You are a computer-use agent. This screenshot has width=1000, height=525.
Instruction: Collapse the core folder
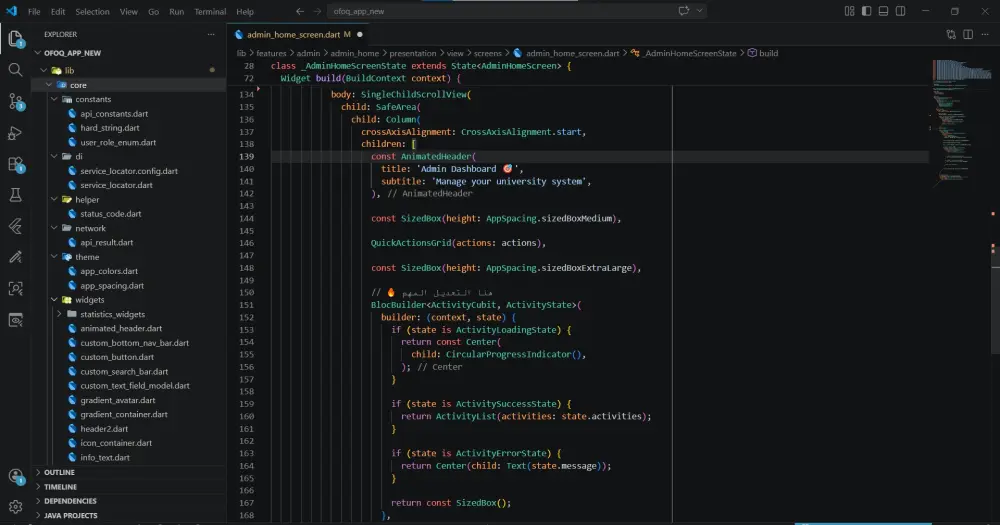(49, 85)
